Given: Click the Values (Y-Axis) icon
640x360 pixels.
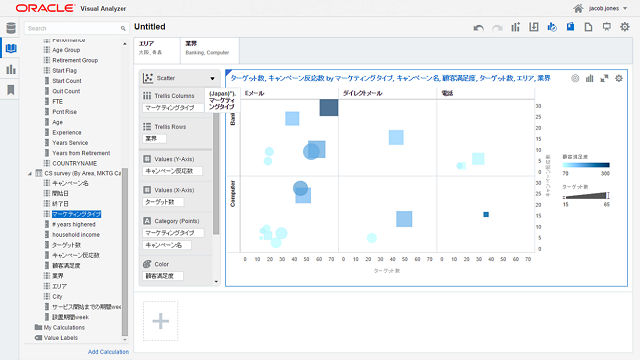Looking at the screenshot, I should [x=147, y=159].
